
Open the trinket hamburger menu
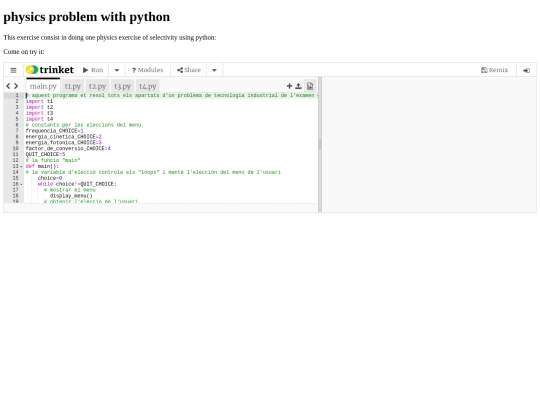click(13, 70)
